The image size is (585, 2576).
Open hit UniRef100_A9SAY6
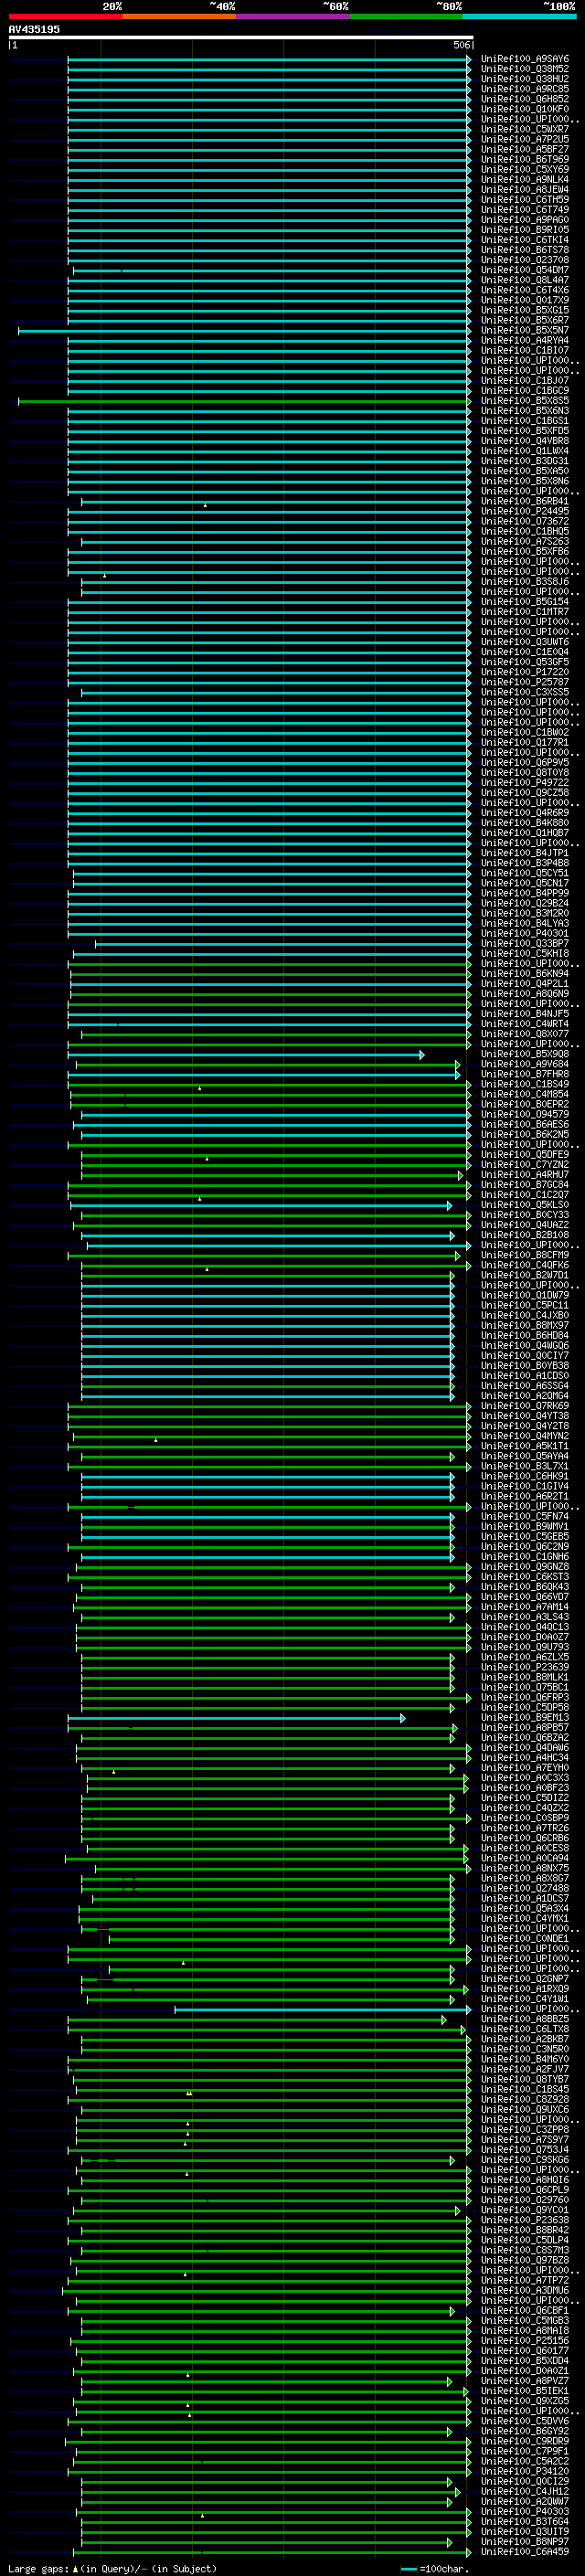pyautogui.click(x=525, y=59)
